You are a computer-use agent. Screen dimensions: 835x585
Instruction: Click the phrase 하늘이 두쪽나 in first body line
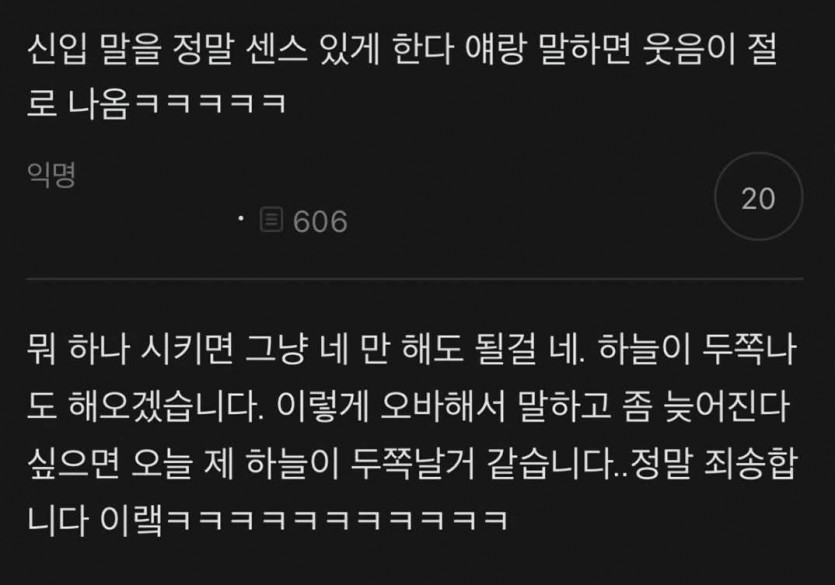click(x=697, y=350)
